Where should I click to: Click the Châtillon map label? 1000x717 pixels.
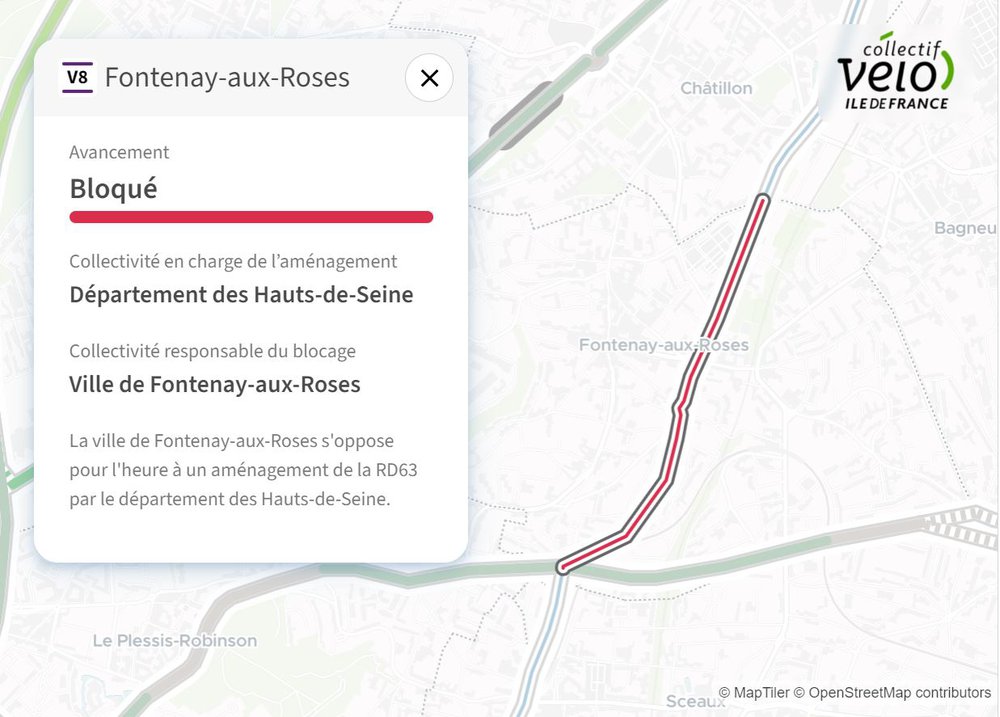pos(716,88)
